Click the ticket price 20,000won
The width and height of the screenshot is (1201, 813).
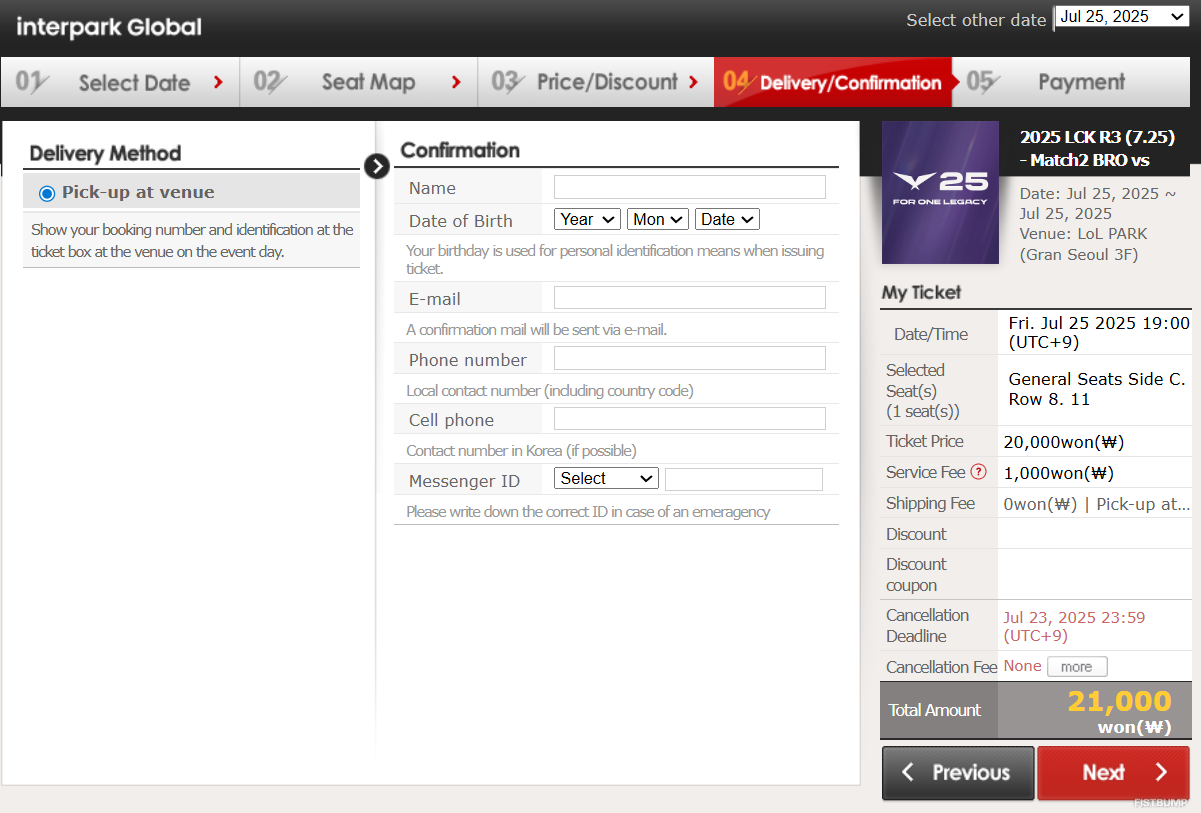(1065, 442)
